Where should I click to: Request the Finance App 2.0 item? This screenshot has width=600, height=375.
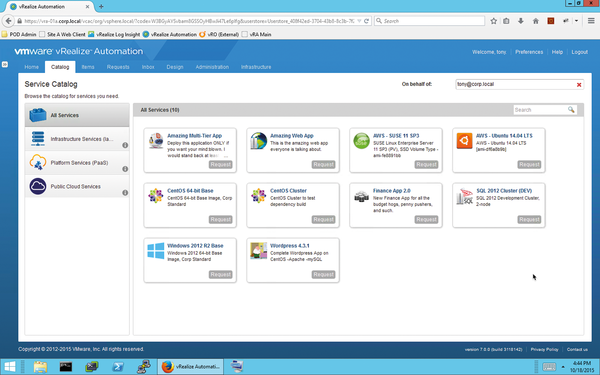[x=426, y=220]
